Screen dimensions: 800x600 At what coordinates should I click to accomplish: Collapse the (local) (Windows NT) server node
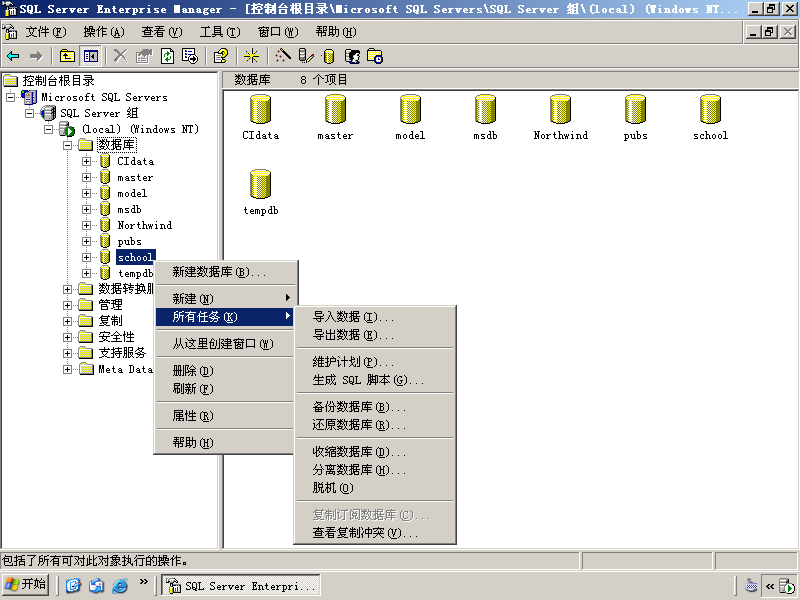pyautogui.click(x=48, y=129)
